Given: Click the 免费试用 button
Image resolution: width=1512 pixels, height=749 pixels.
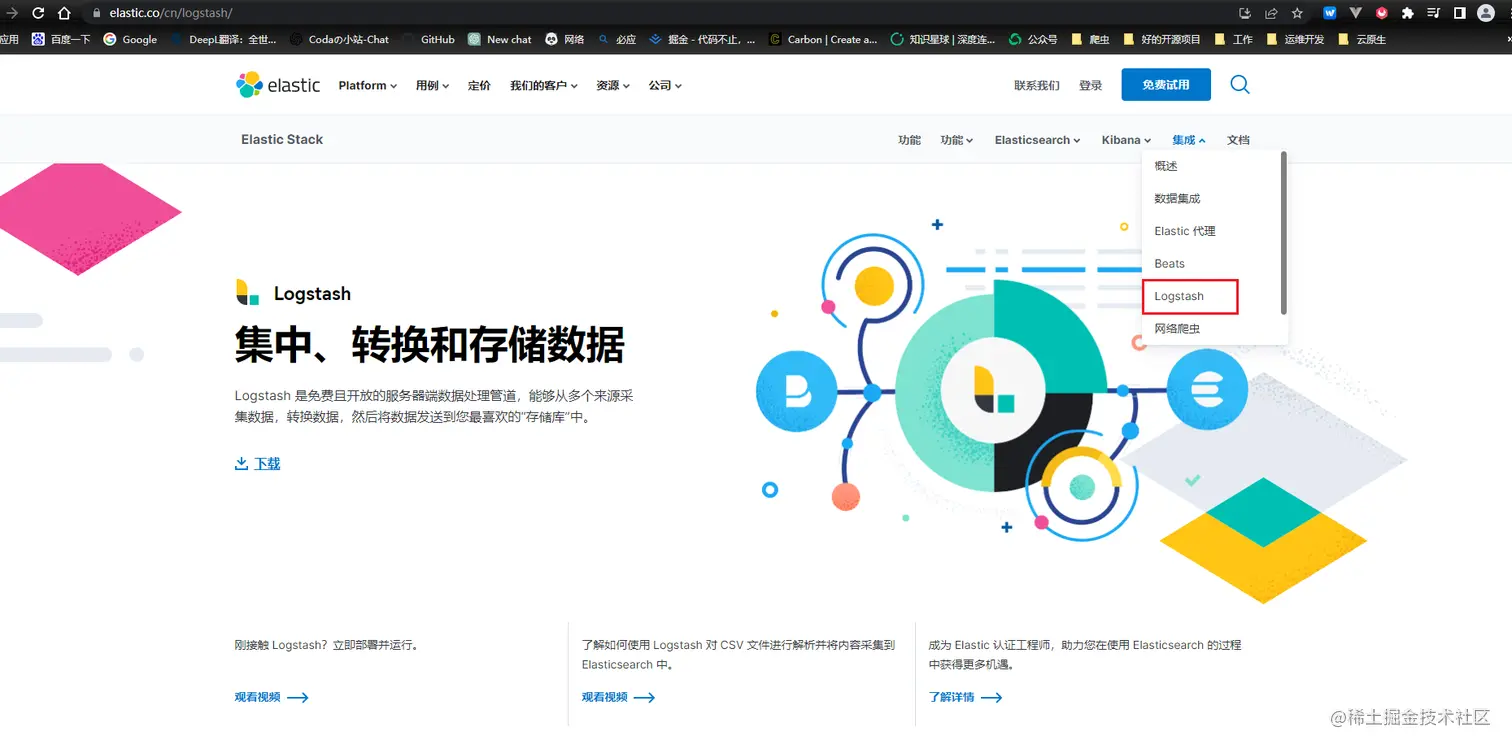Looking at the screenshot, I should click(1166, 85).
